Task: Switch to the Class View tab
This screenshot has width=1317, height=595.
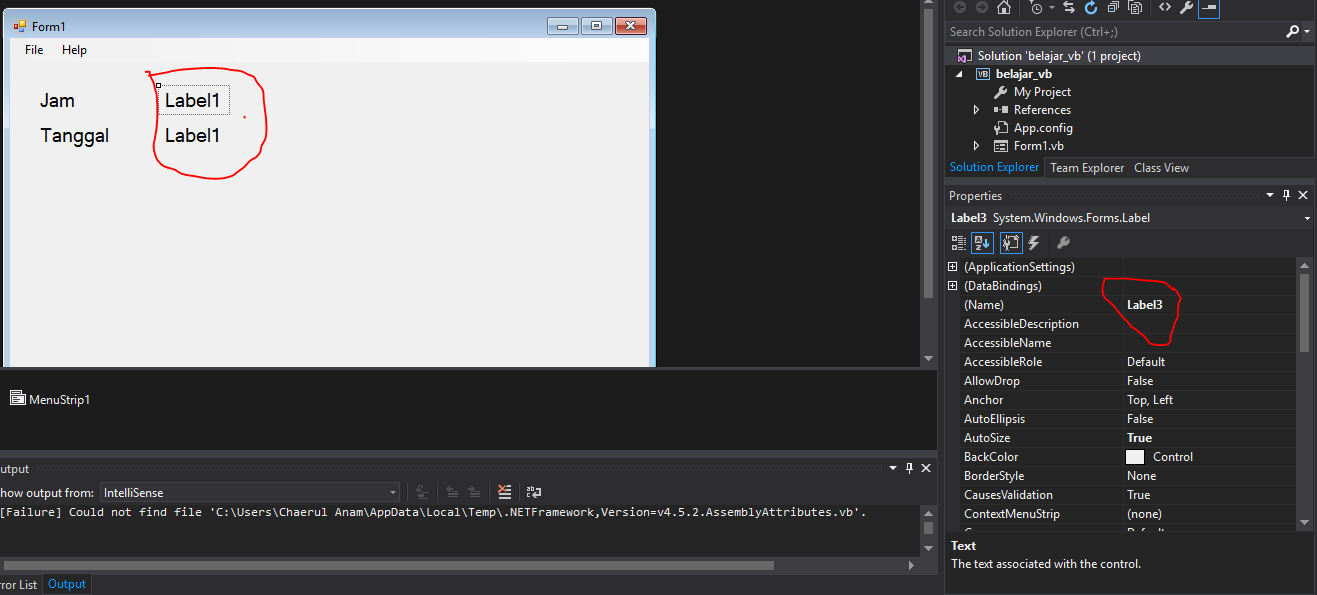Action: click(1161, 168)
